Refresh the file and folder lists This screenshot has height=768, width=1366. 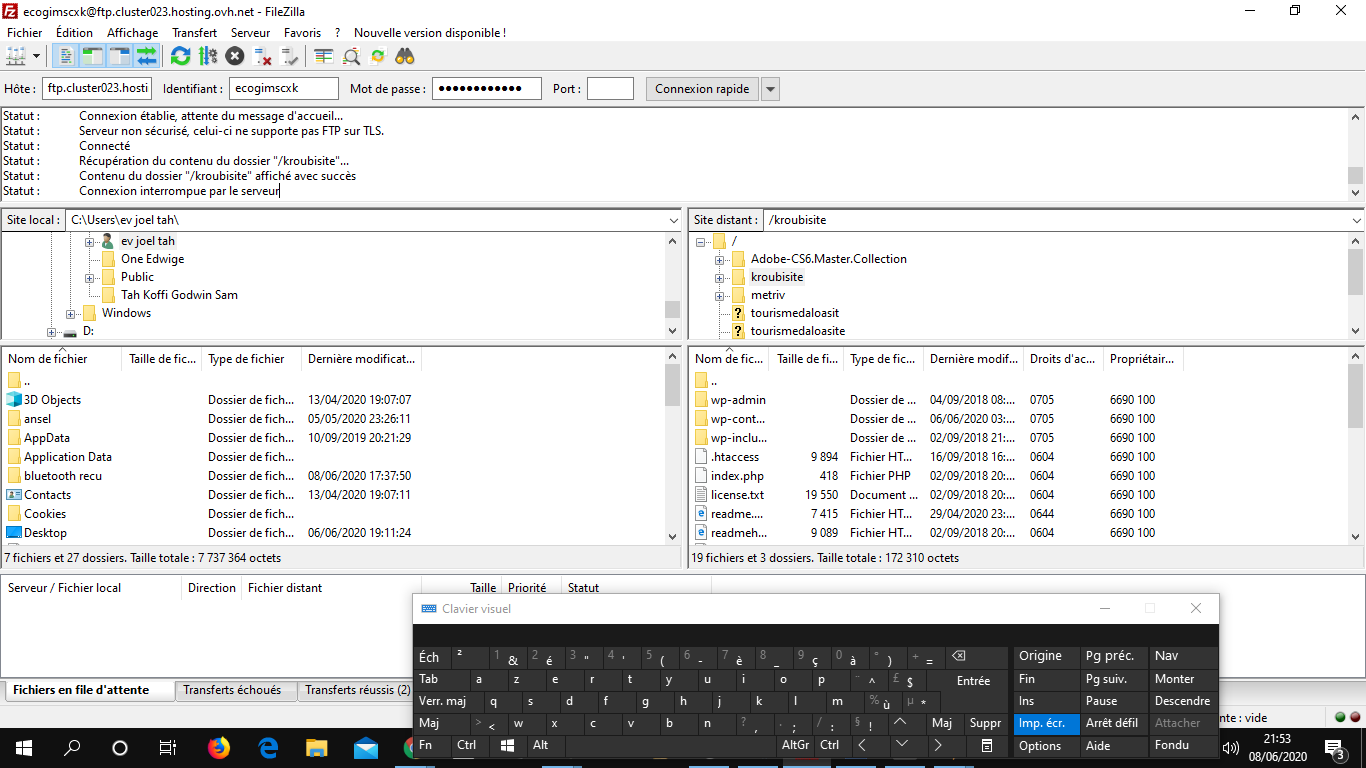(x=180, y=56)
